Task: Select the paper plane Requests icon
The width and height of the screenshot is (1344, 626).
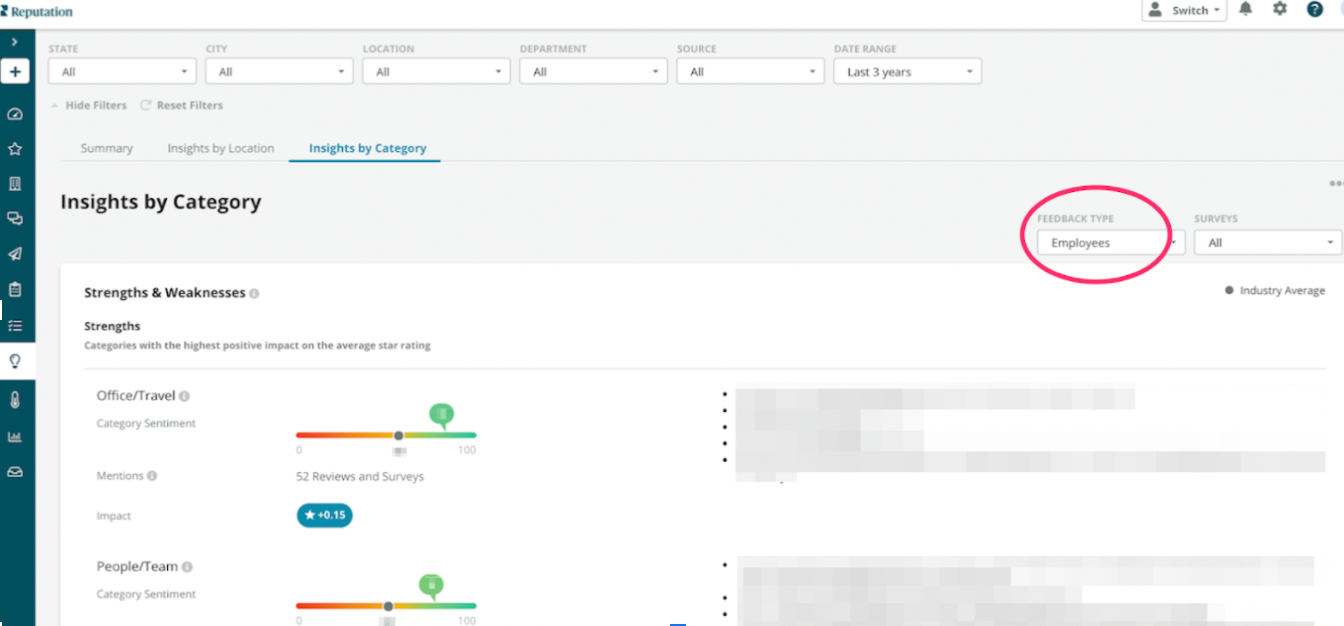Action: click(x=15, y=253)
